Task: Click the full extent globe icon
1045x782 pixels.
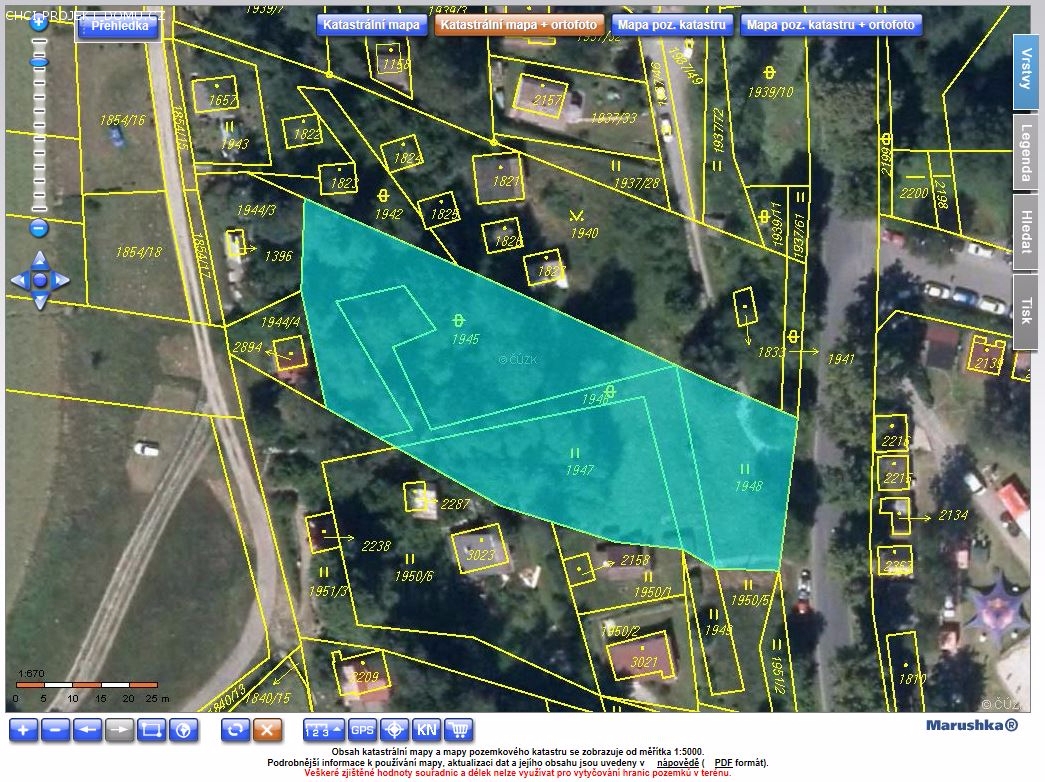Action: 183,729
